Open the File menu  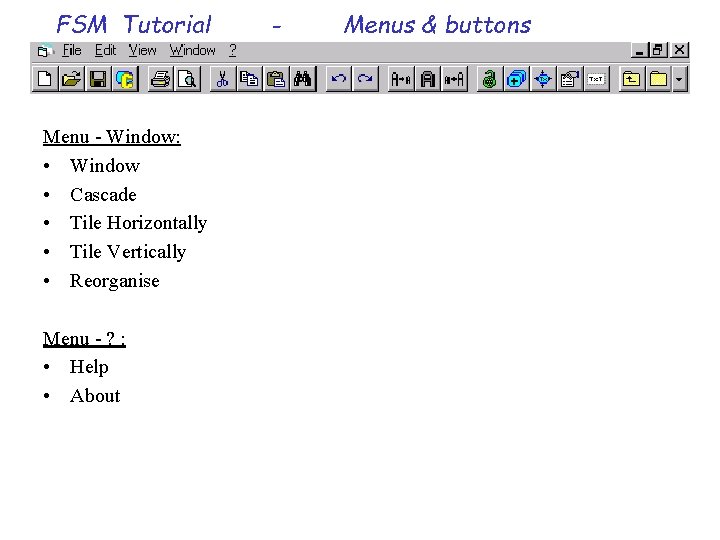point(72,50)
